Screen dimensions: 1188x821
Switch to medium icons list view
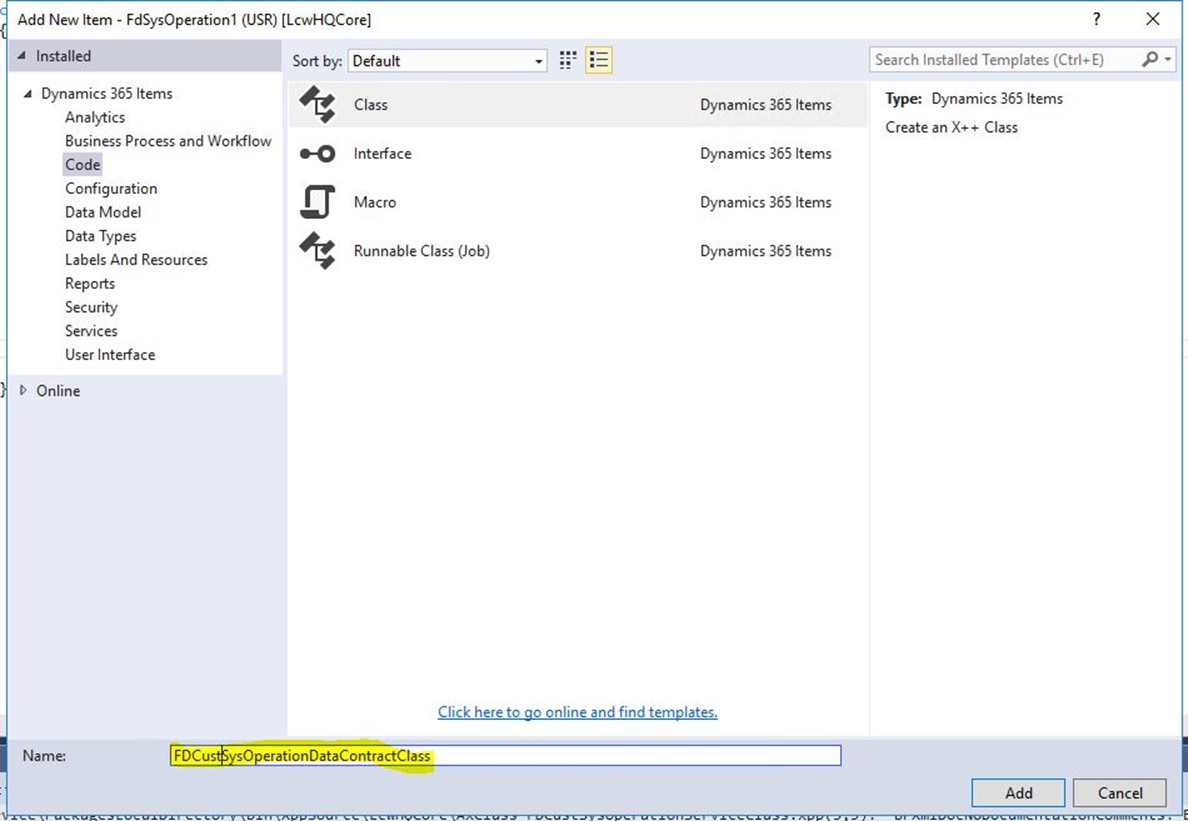click(599, 61)
